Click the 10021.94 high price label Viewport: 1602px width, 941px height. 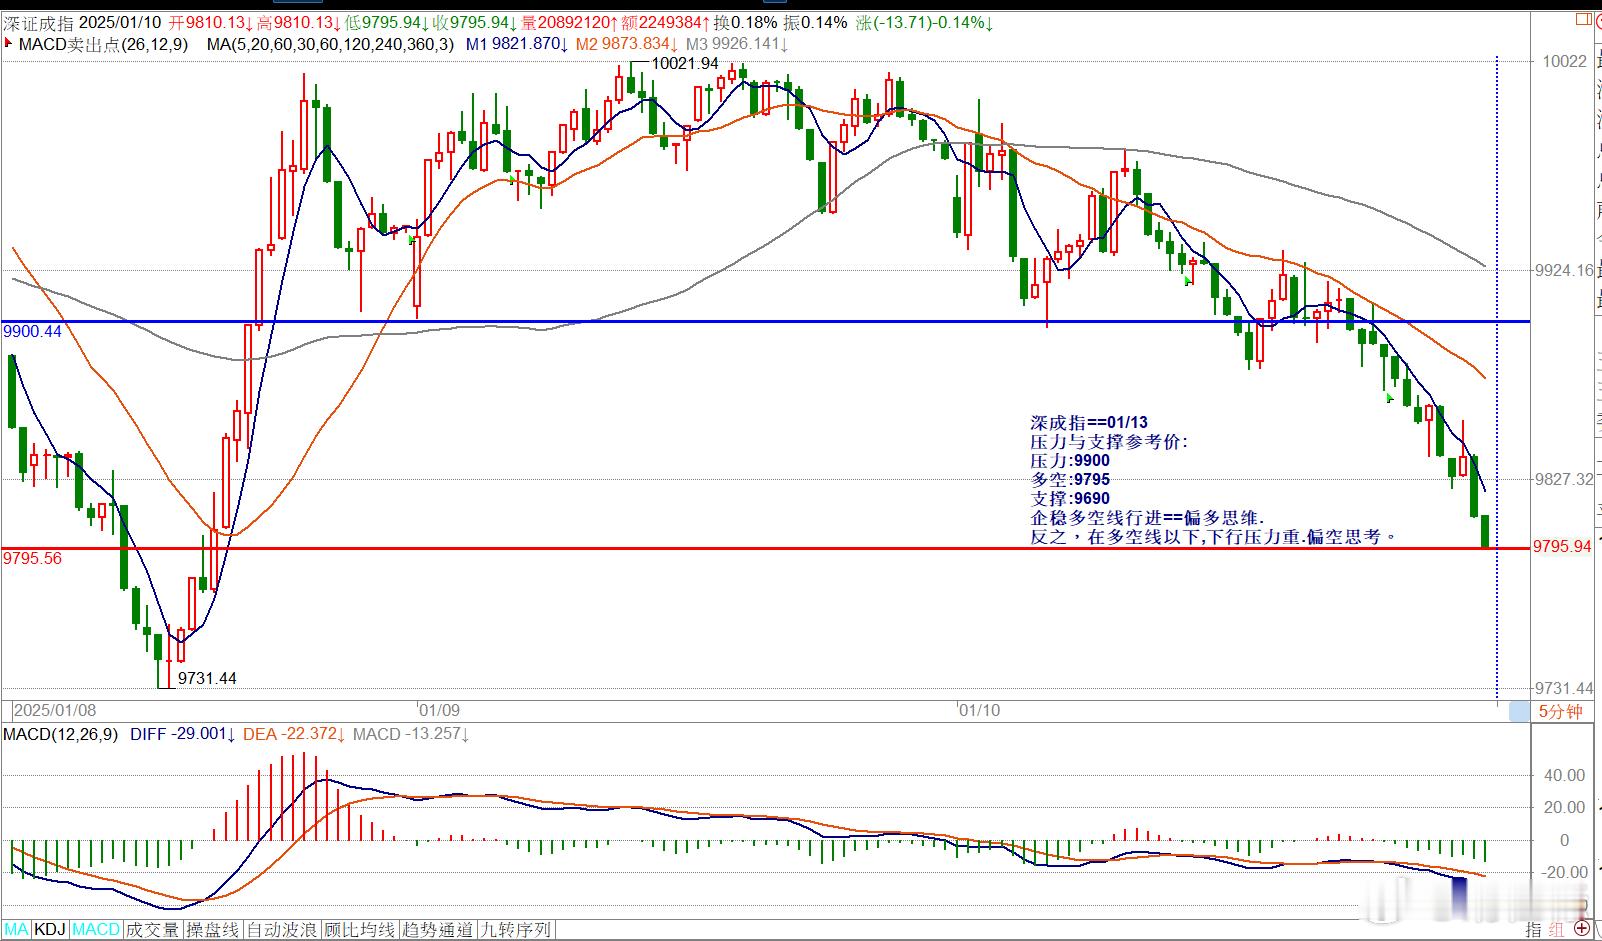[x=685, y=63]
